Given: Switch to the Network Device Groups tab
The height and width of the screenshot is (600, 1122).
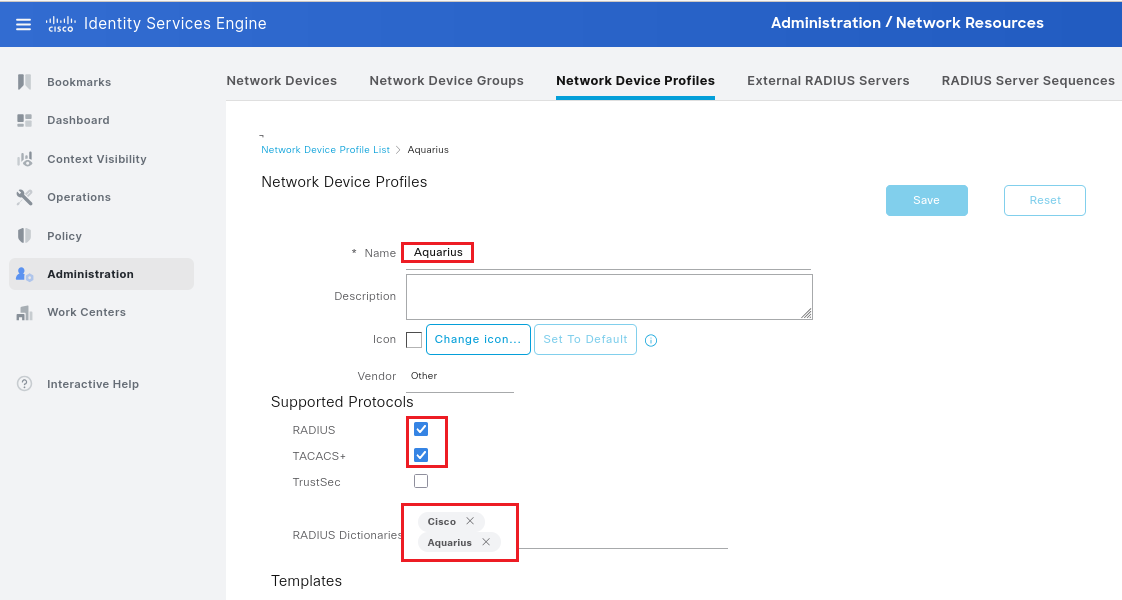Looking at the screenshot, I should pos(447,81).
